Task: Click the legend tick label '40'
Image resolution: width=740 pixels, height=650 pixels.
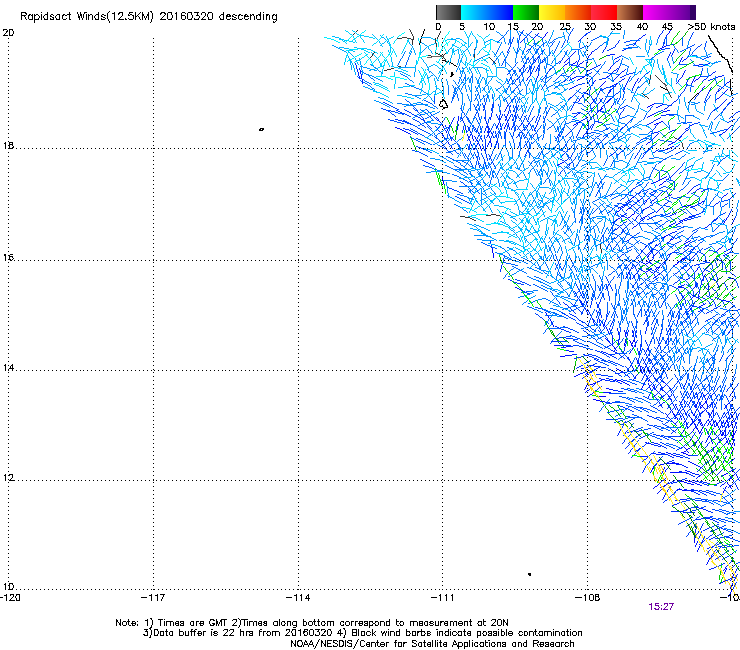Action: 642,27
